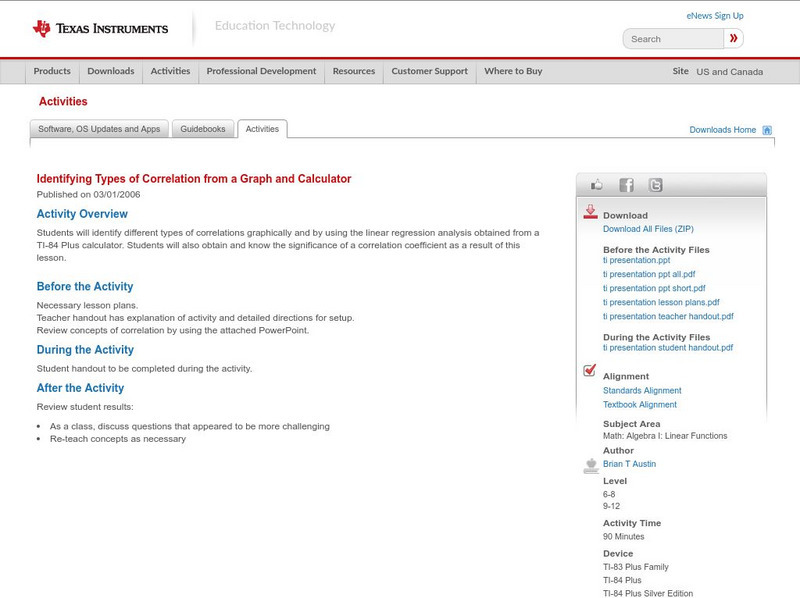The height and width of the screenshot is (598, 800).
Task: Open ti presentation ppt short.pdf
Action: (x=654, y=288)
